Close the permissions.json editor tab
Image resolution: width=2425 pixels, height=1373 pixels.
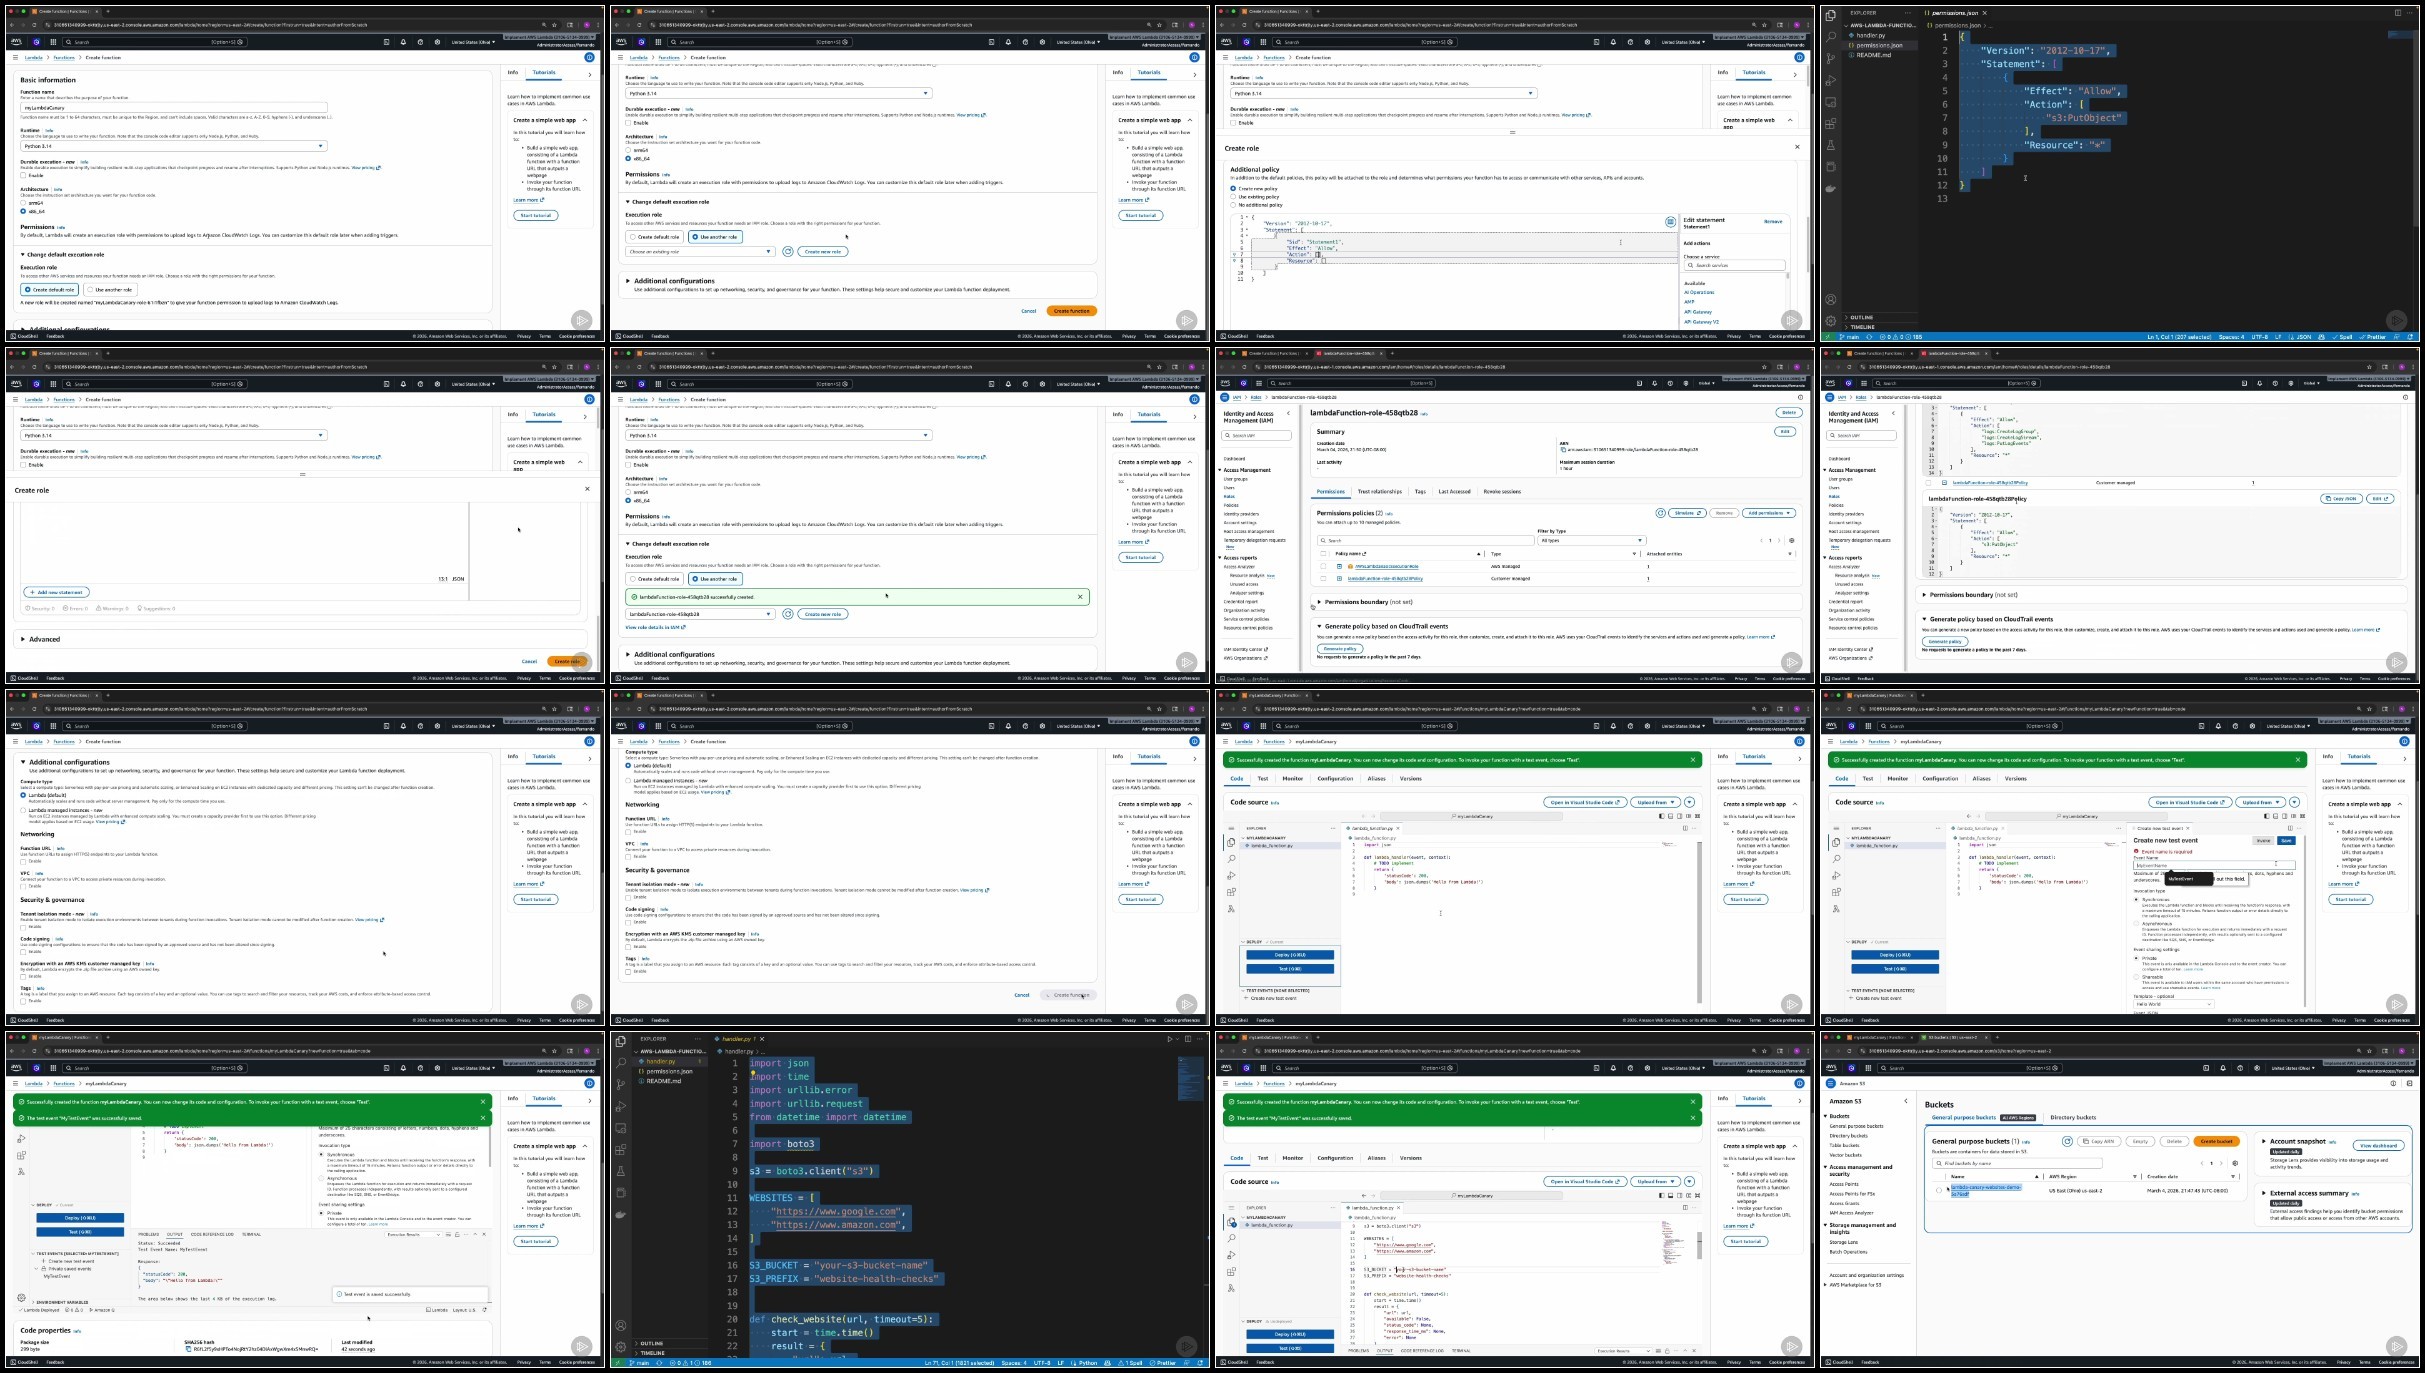(1985, 13)
